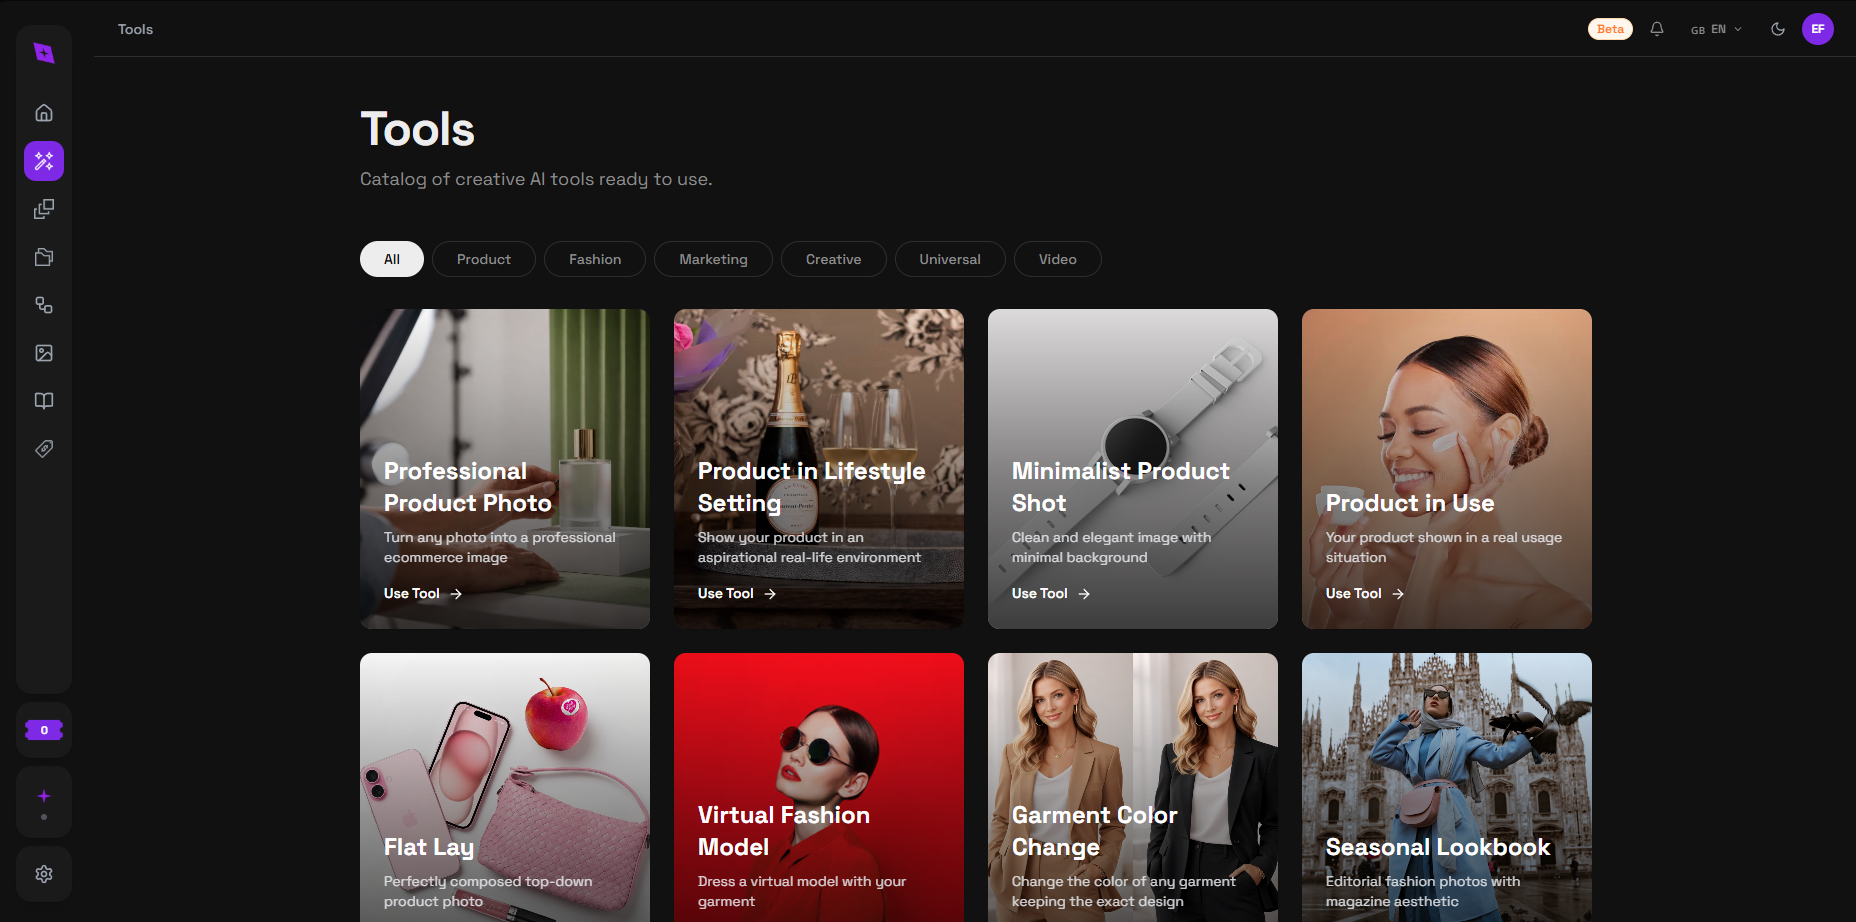Image resolution: width=1856 pixels, height=922 pixels.
Task: Open the notifications bell
Action: coord(1657,29)
